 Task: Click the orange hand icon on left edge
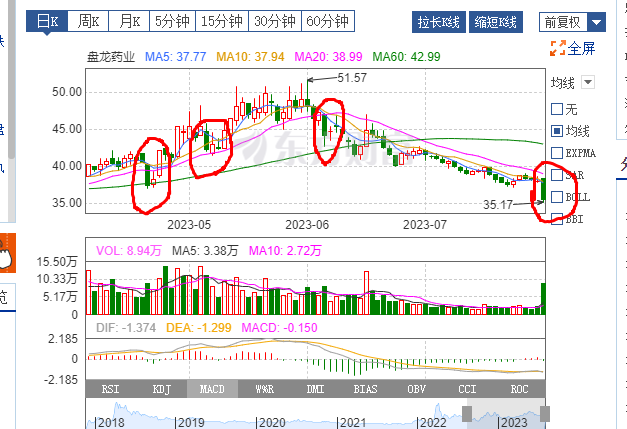(x=7, y=253)
